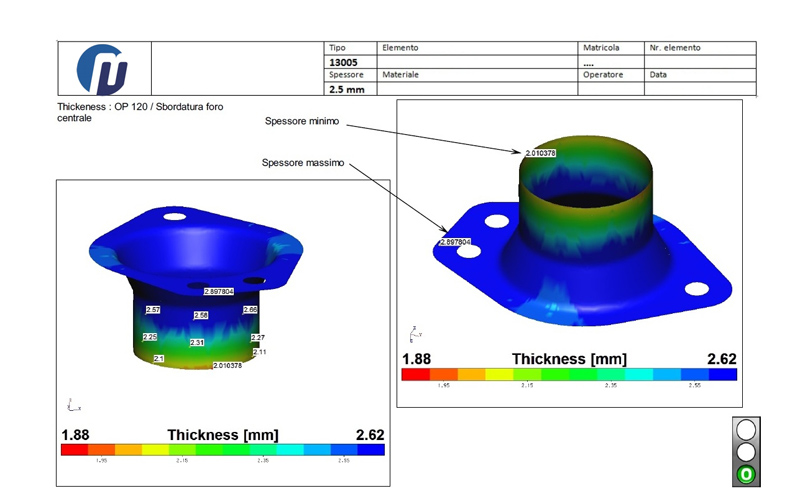800x491 pixels.
Task: Click the company logo in the header
Action: [104, 68]
